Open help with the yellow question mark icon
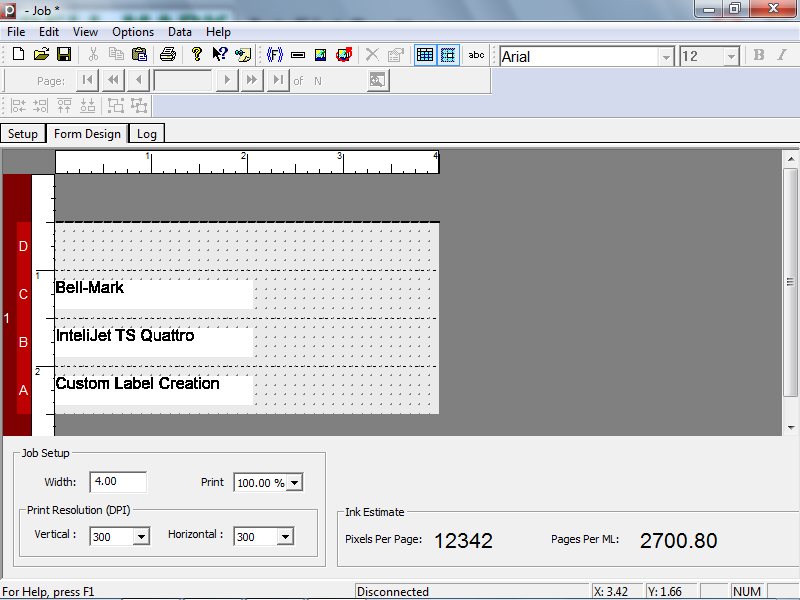 [196, 54]
